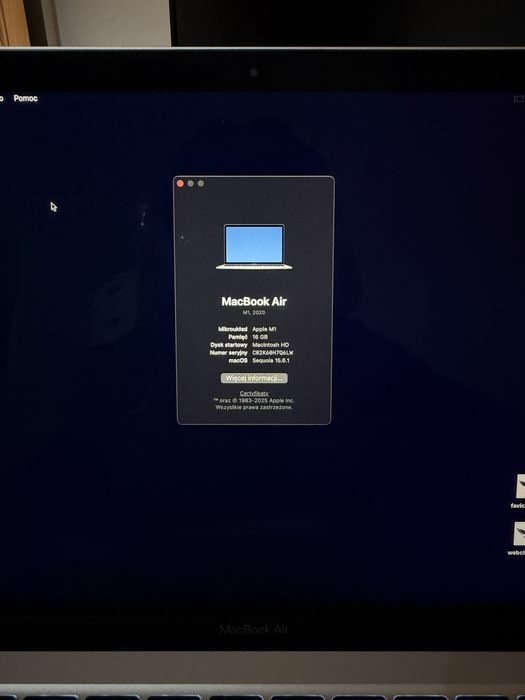Click the 'Dysk startowy' label
Viewport: 525px width, 700px height.
tap(229, 345)
